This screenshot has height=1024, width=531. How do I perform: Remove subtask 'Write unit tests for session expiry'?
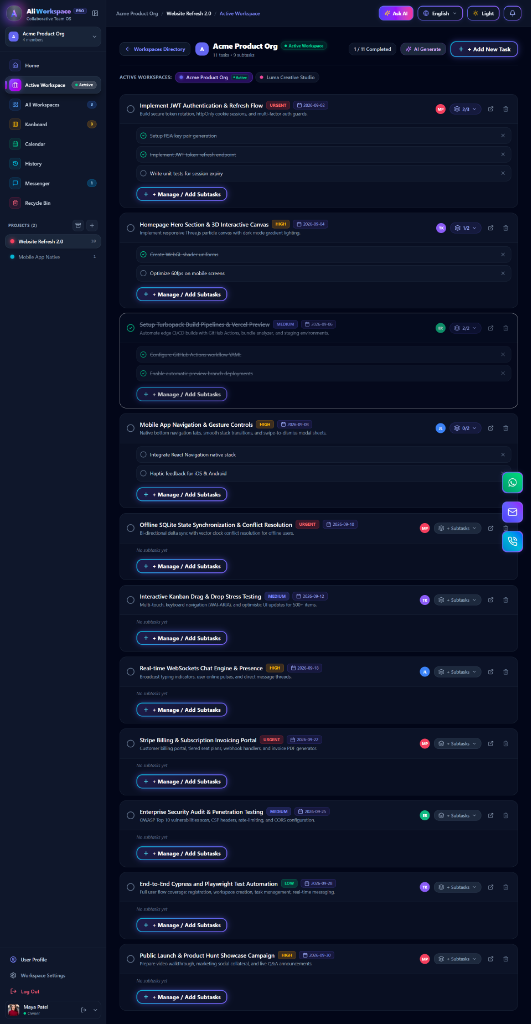coord(503,174)
